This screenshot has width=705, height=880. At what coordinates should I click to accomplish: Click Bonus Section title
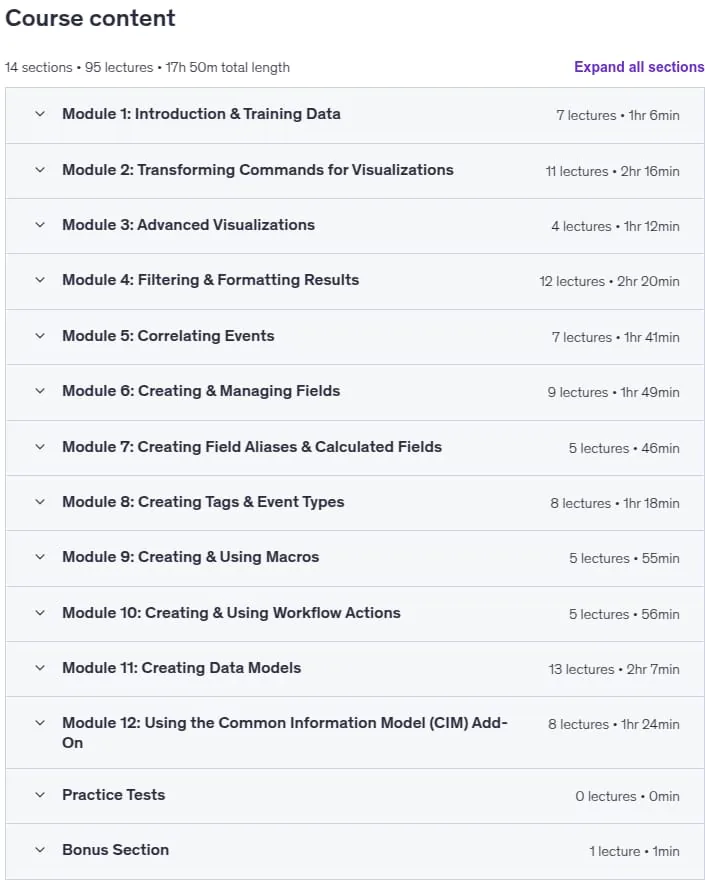coord(115,850)
